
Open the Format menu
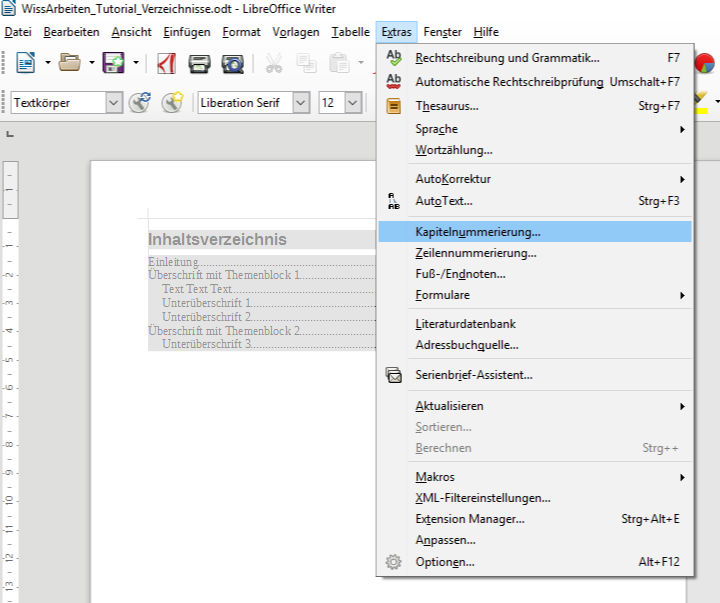pyautogui.click(x=241, y=32)
